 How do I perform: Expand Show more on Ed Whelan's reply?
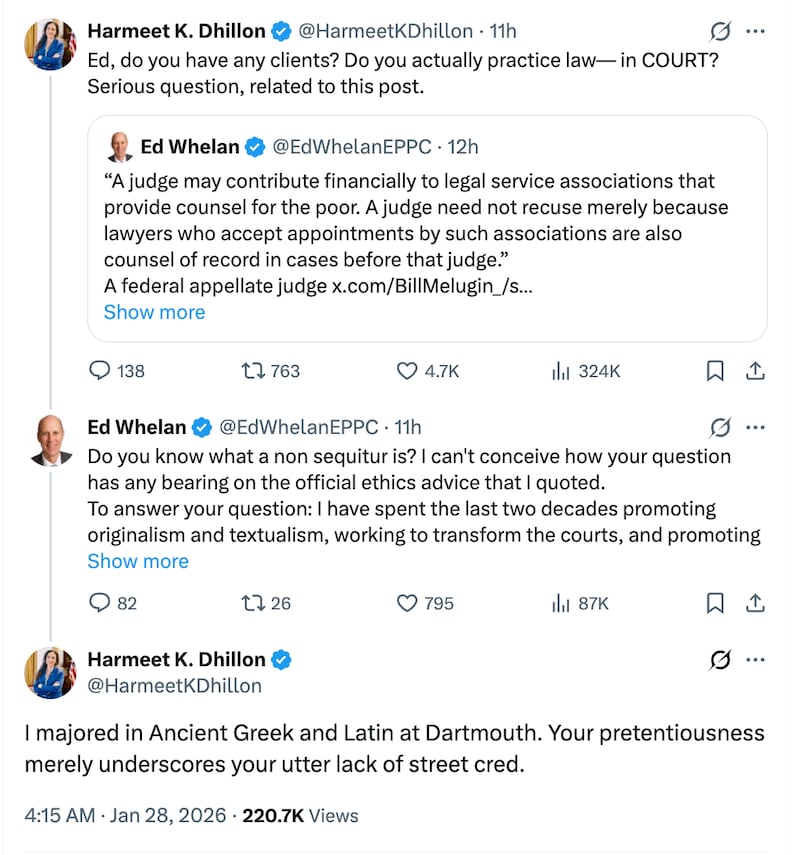138,561
